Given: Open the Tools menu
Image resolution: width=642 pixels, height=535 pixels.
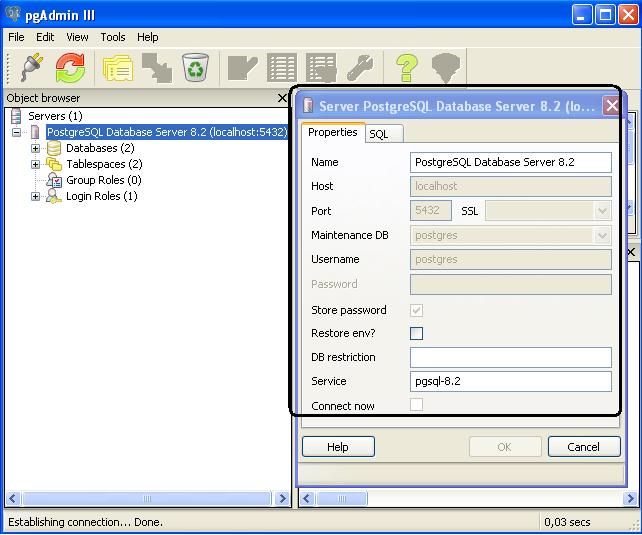Looking at the screenshot, I should pos(113,37).
